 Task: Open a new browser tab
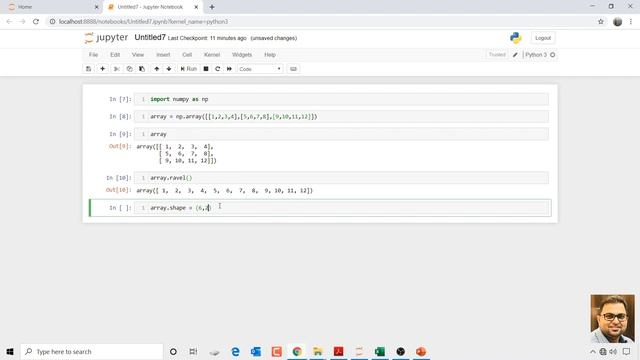[x=212, y=7]
